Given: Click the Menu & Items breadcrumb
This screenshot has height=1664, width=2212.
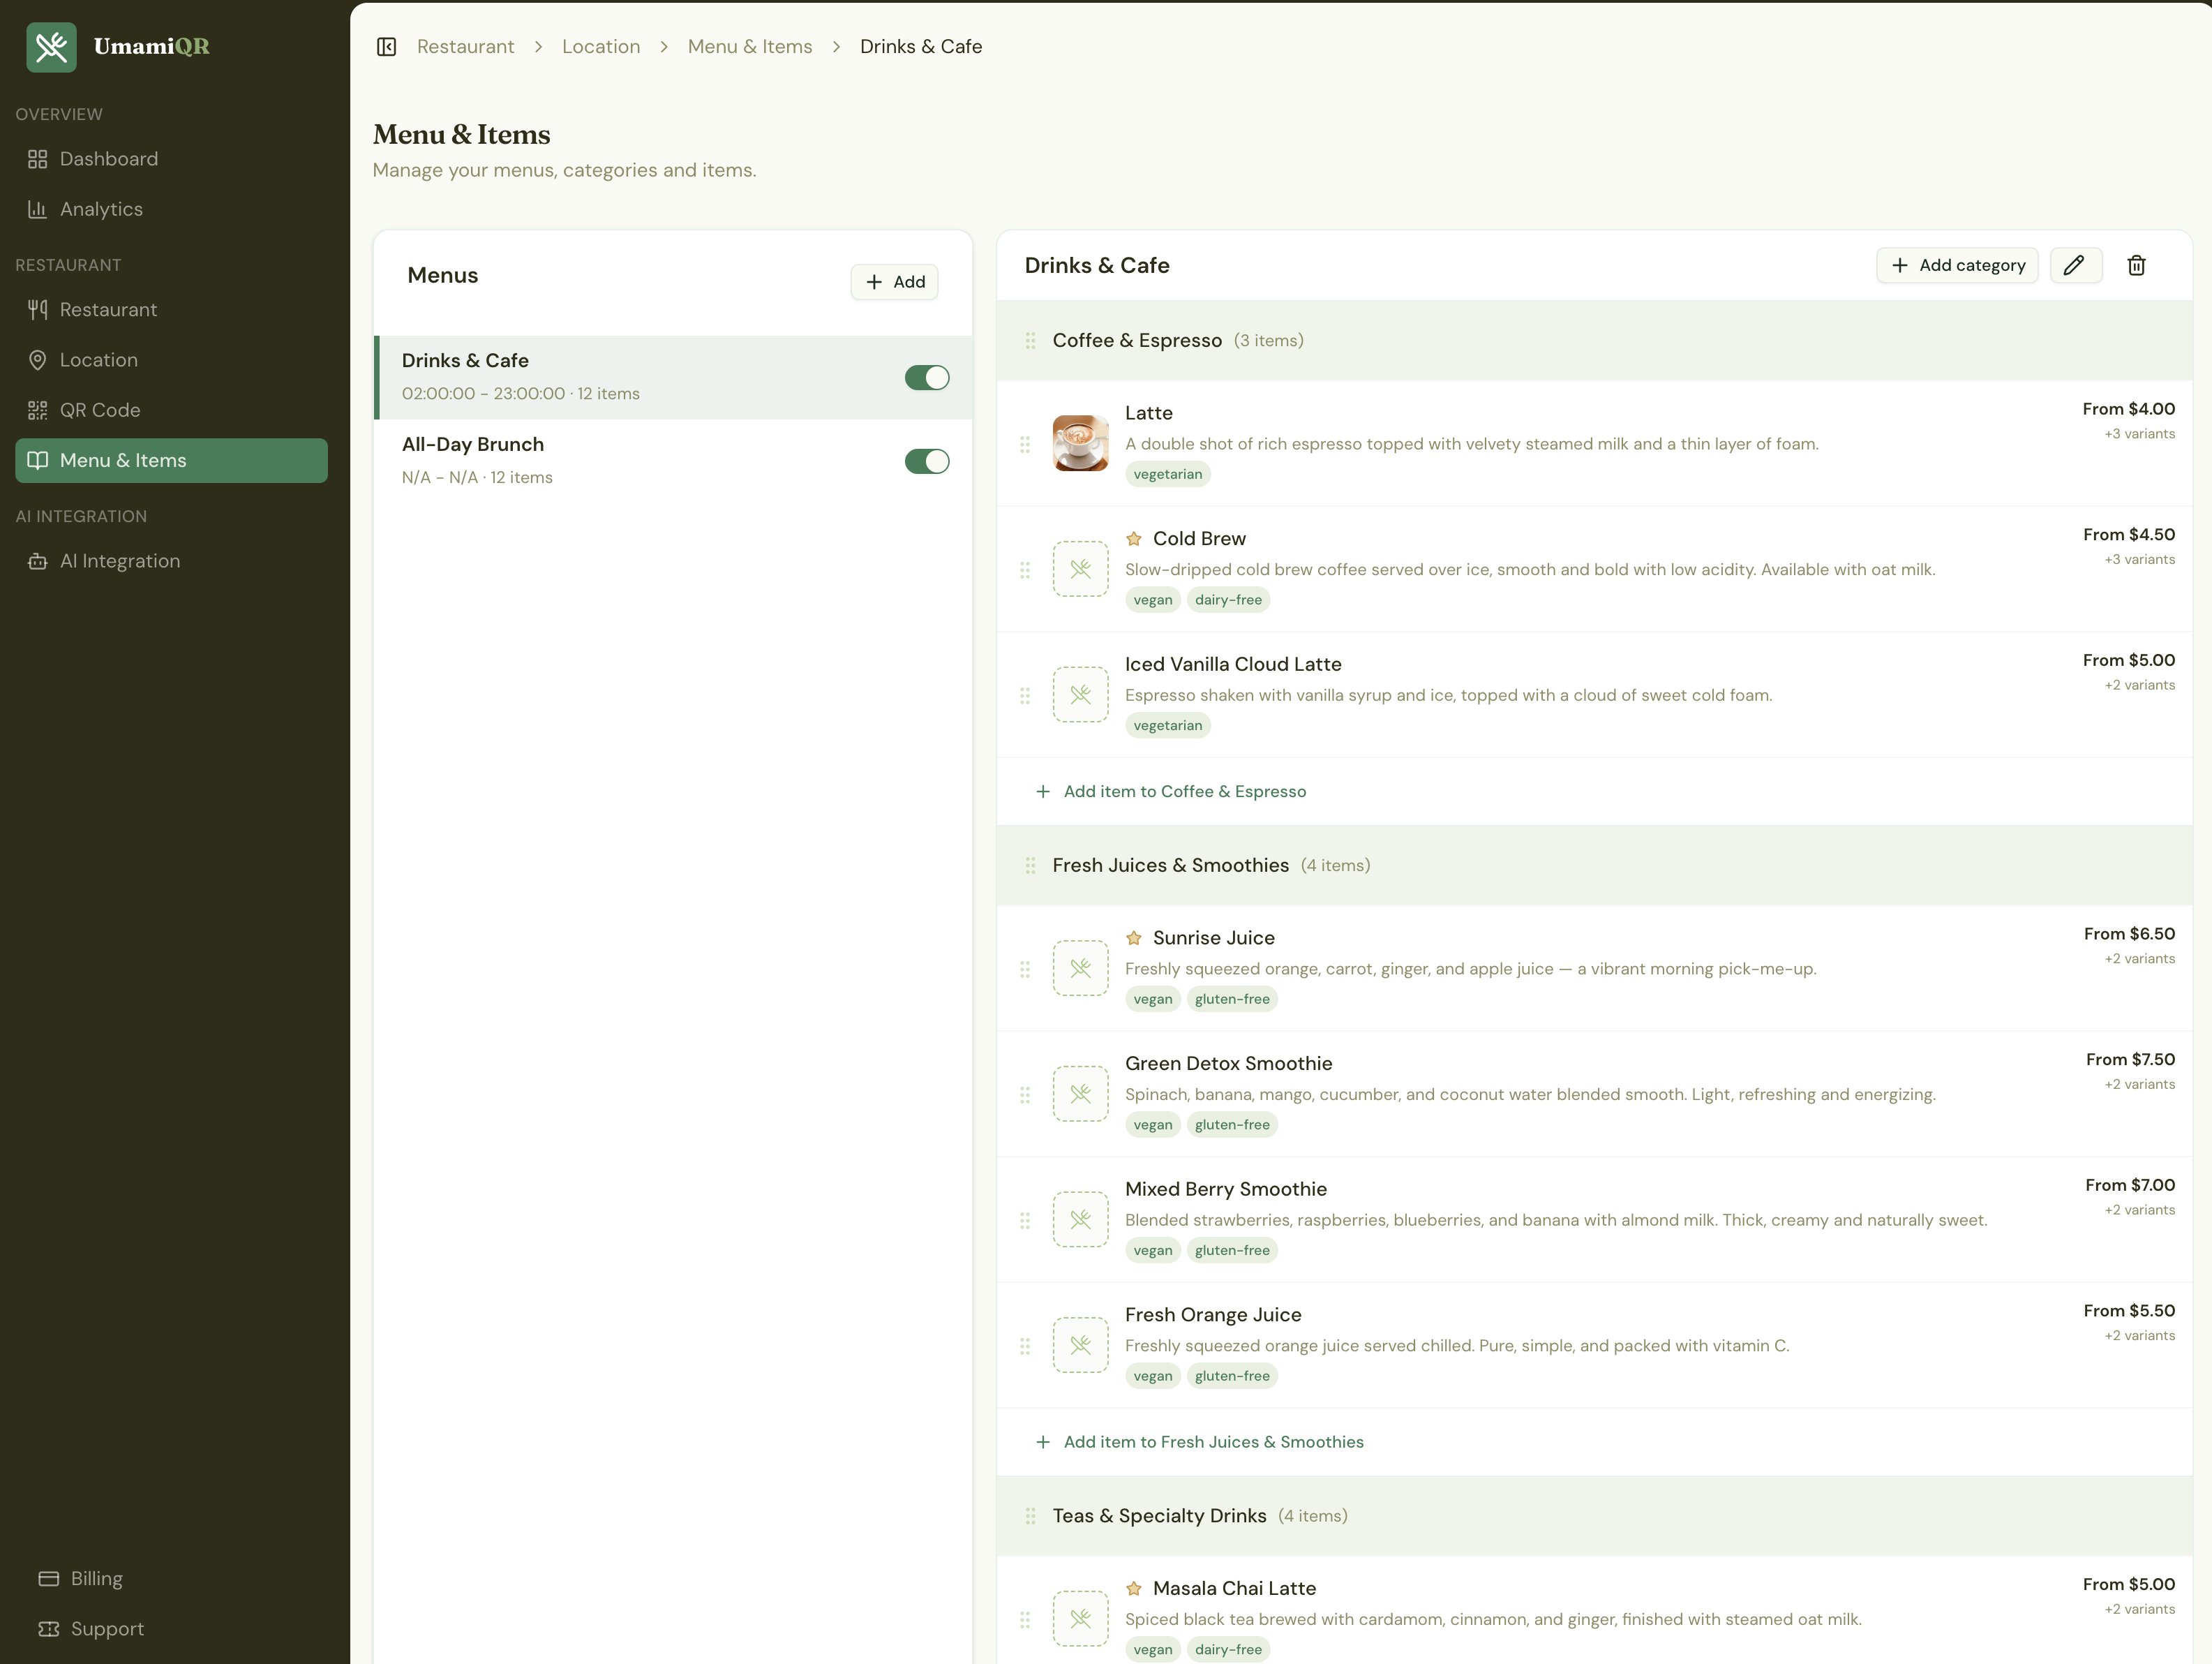Looking at the screenshot, I should (x=750, y=47).
